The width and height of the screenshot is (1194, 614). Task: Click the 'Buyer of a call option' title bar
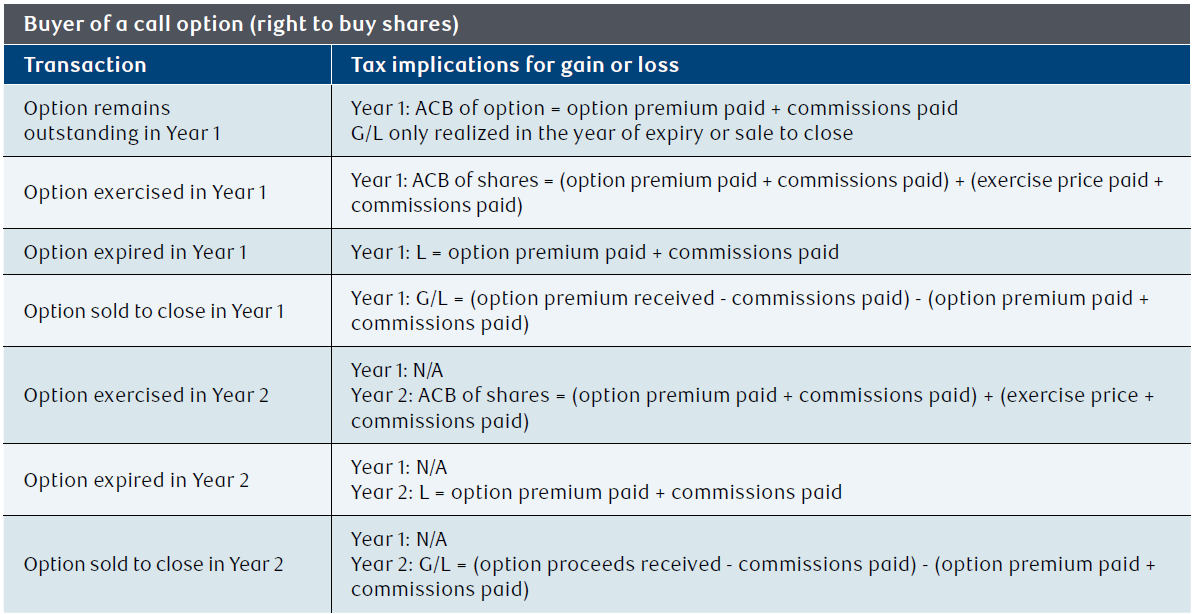(597, 24)
